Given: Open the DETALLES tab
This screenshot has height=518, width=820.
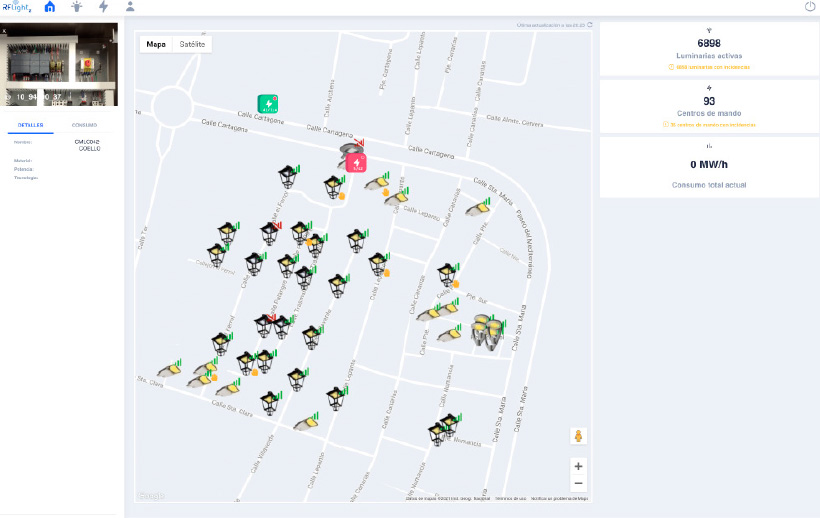Looking at the screenshot, I should [30, 125].
